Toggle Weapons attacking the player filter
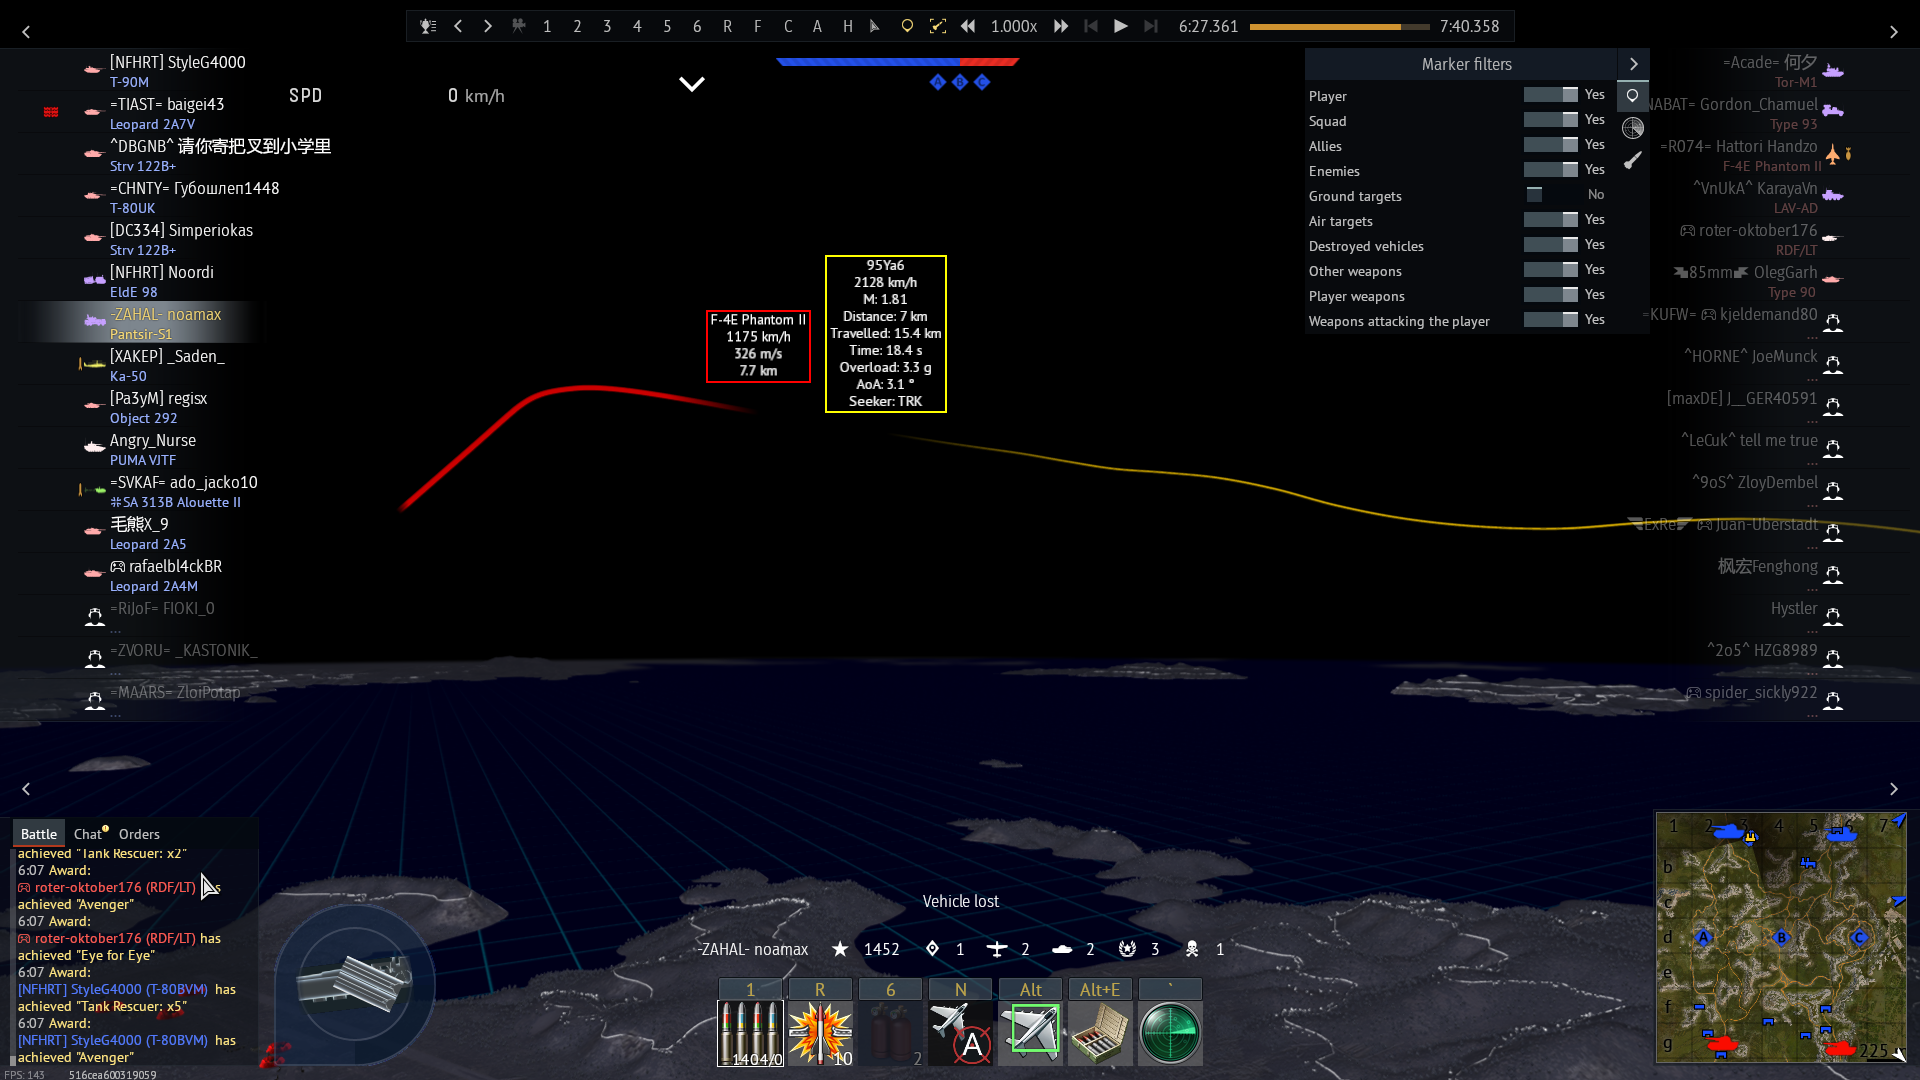 (x=1550, y=320)
